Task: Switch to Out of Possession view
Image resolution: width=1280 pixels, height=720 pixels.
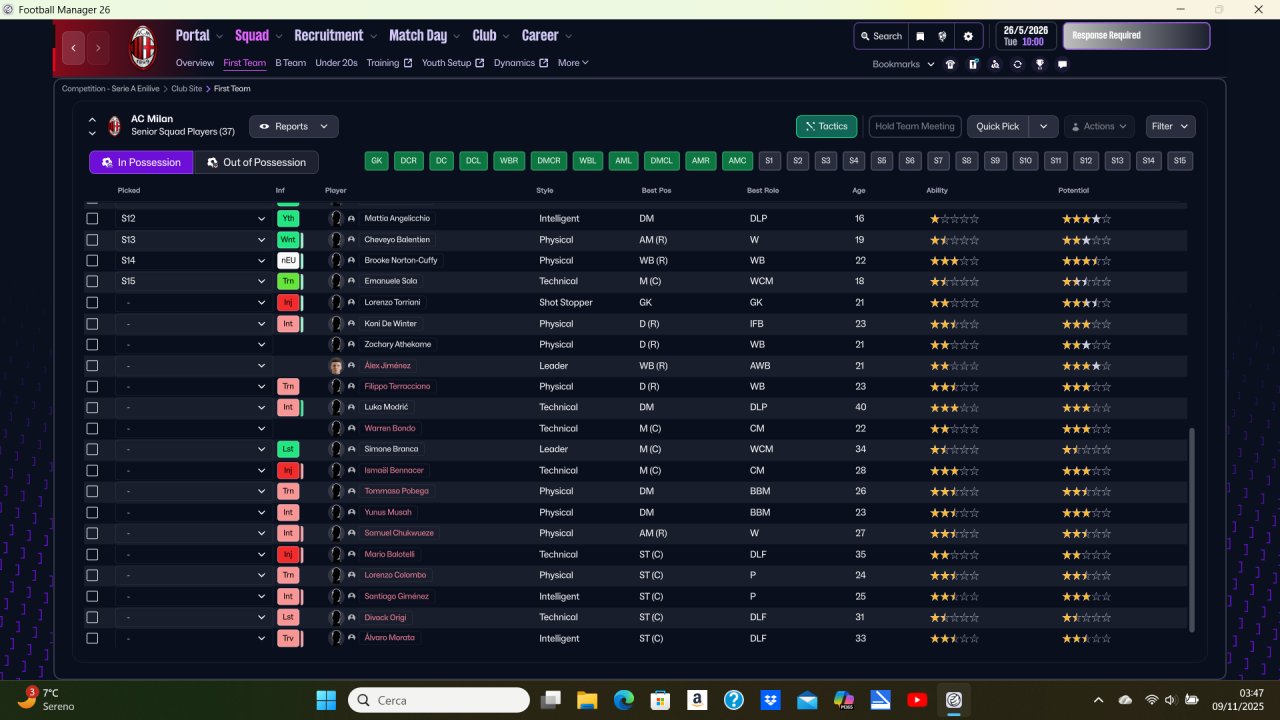Action: pyautogui.click(x=256, y=162)
